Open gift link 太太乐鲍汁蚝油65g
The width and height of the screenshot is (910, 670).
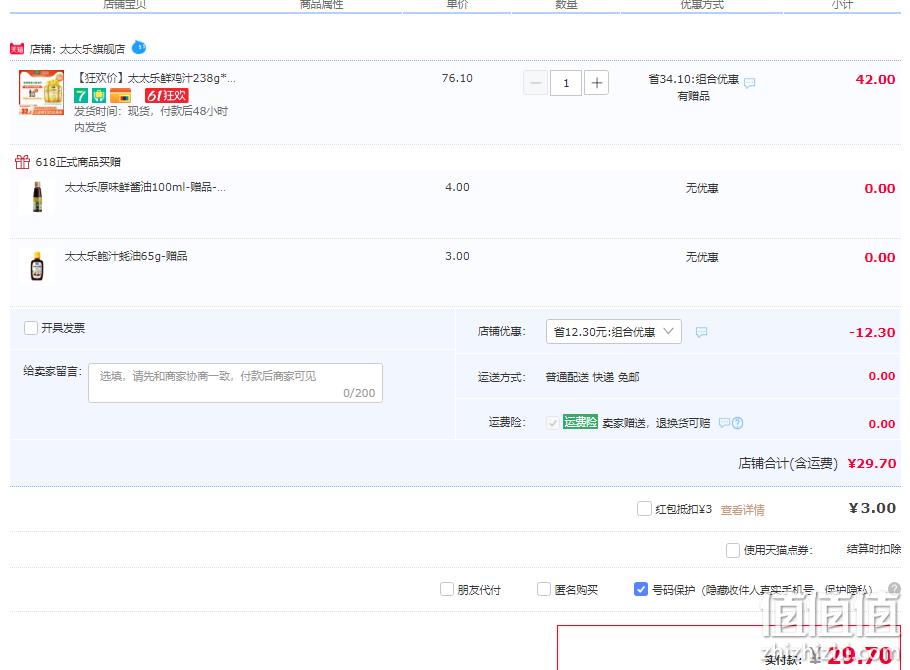coord(126,256)
